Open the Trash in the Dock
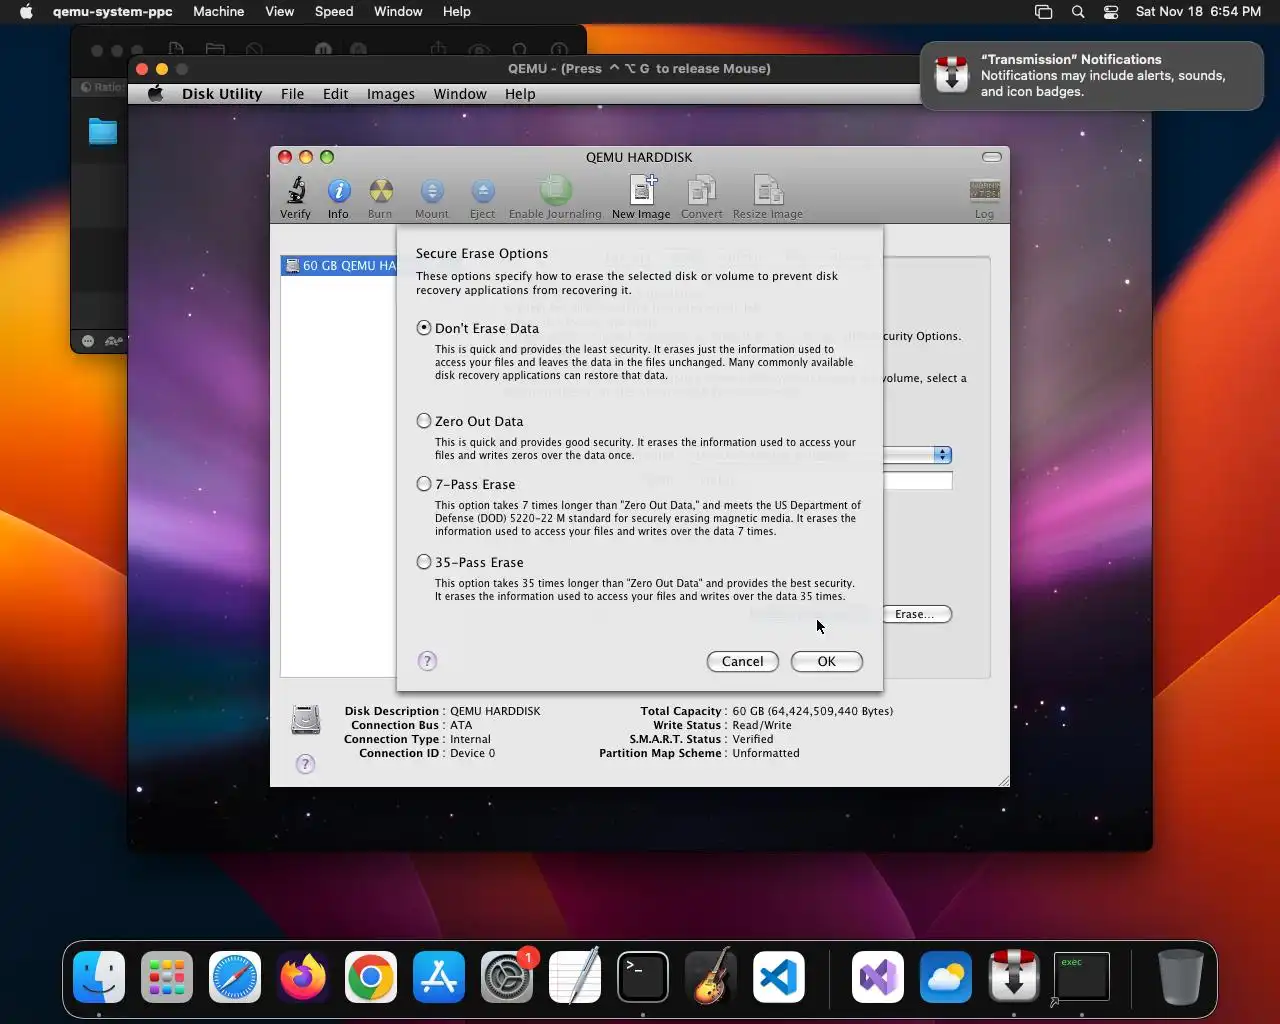The image size is (1280, 1024). coord(1180,977)
